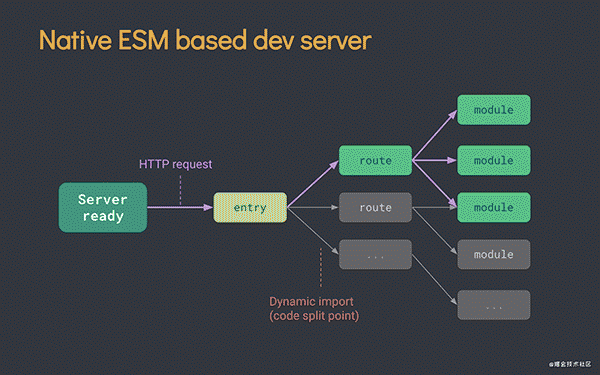Click purple arrowhead pointing into entry node

208,207
